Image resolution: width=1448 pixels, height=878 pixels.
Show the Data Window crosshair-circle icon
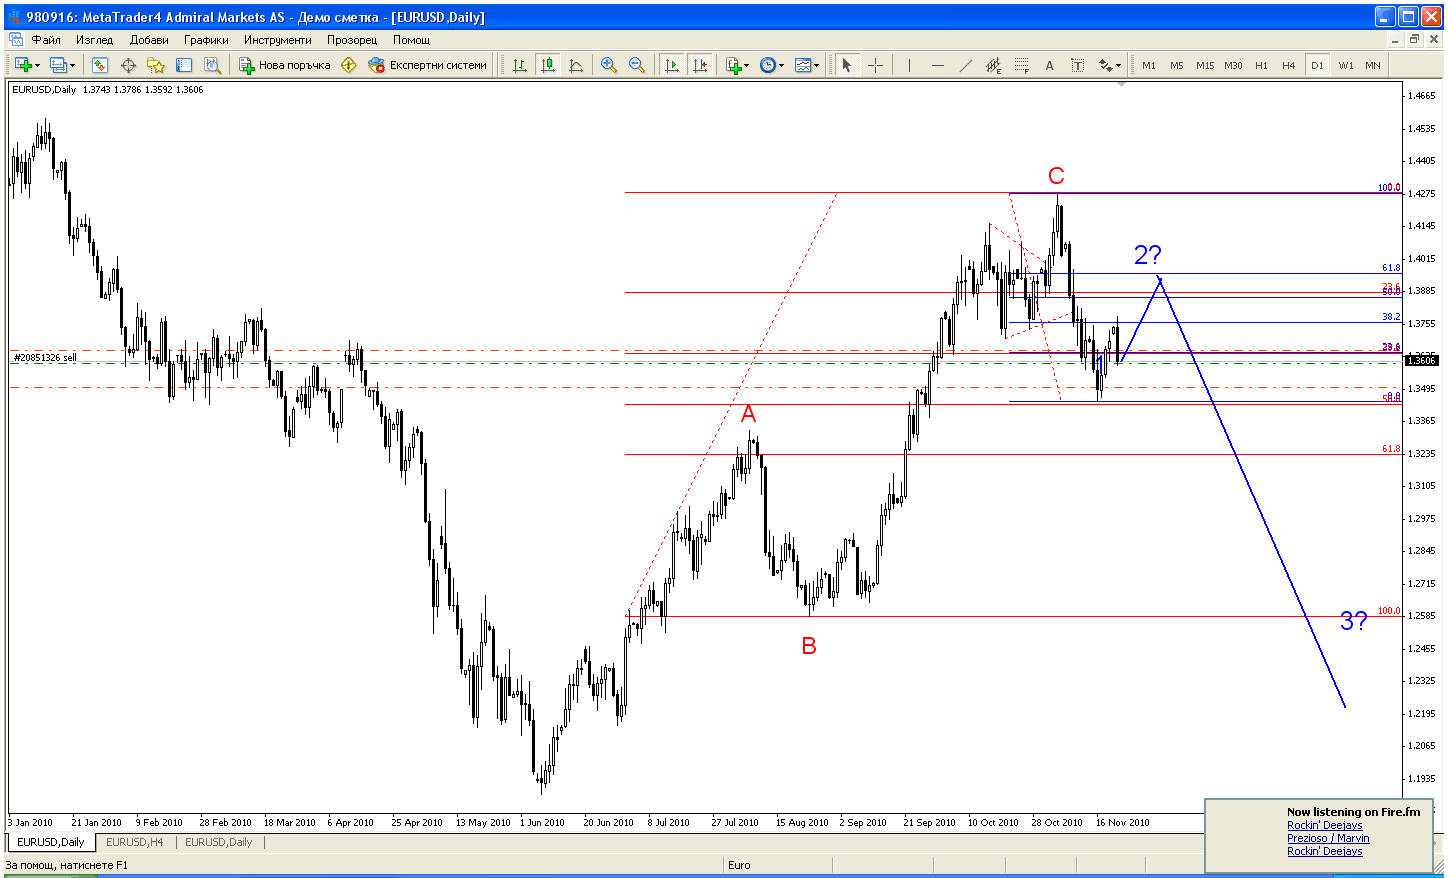128,65
